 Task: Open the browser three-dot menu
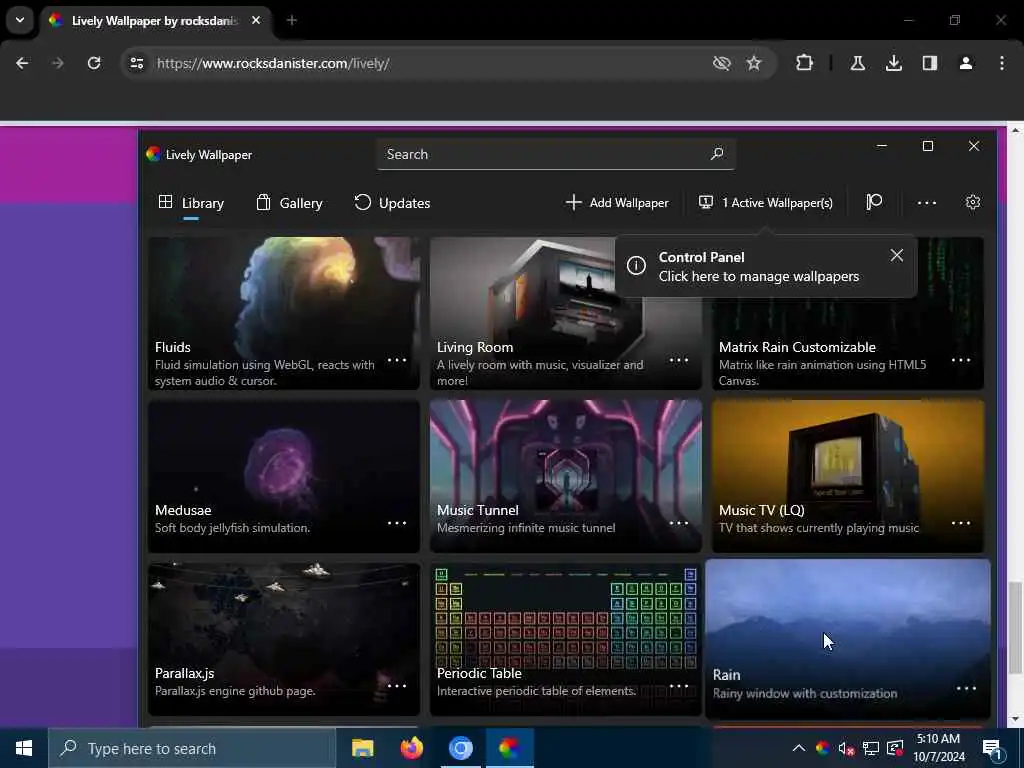[1002, 63]
